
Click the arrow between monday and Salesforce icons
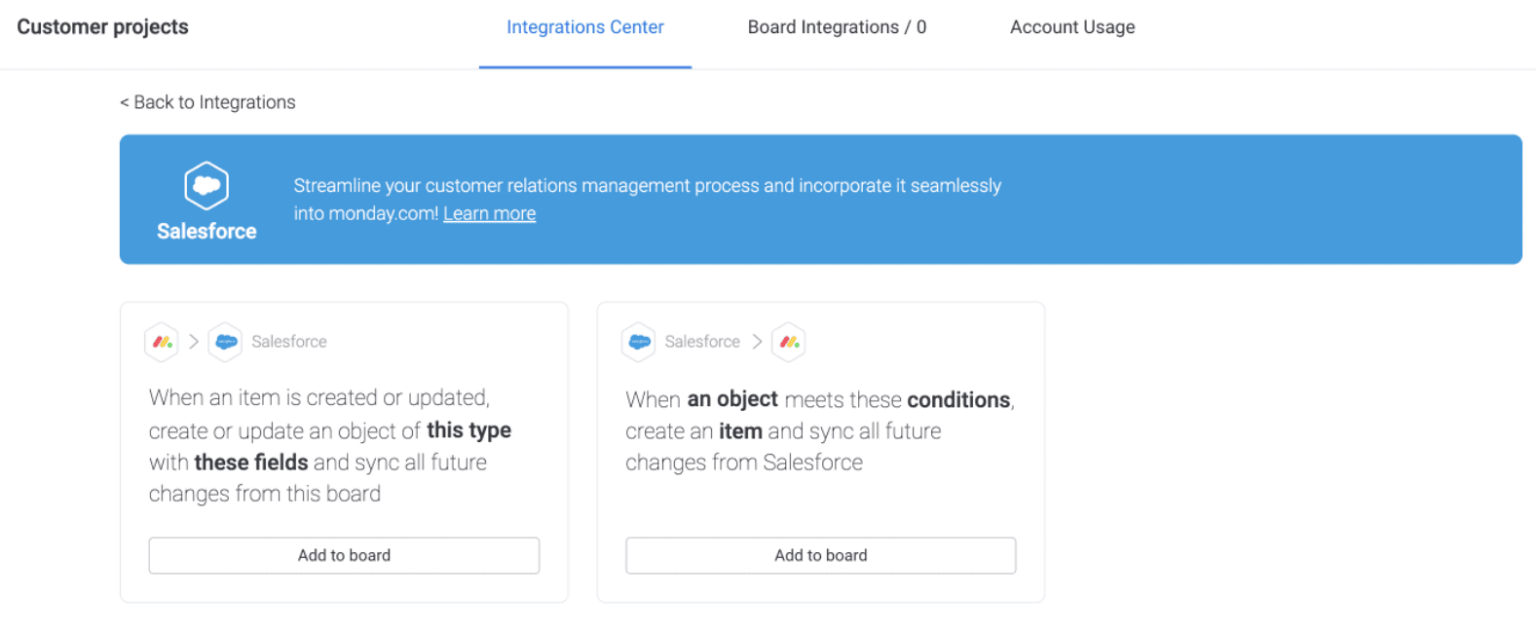[193, 342]
